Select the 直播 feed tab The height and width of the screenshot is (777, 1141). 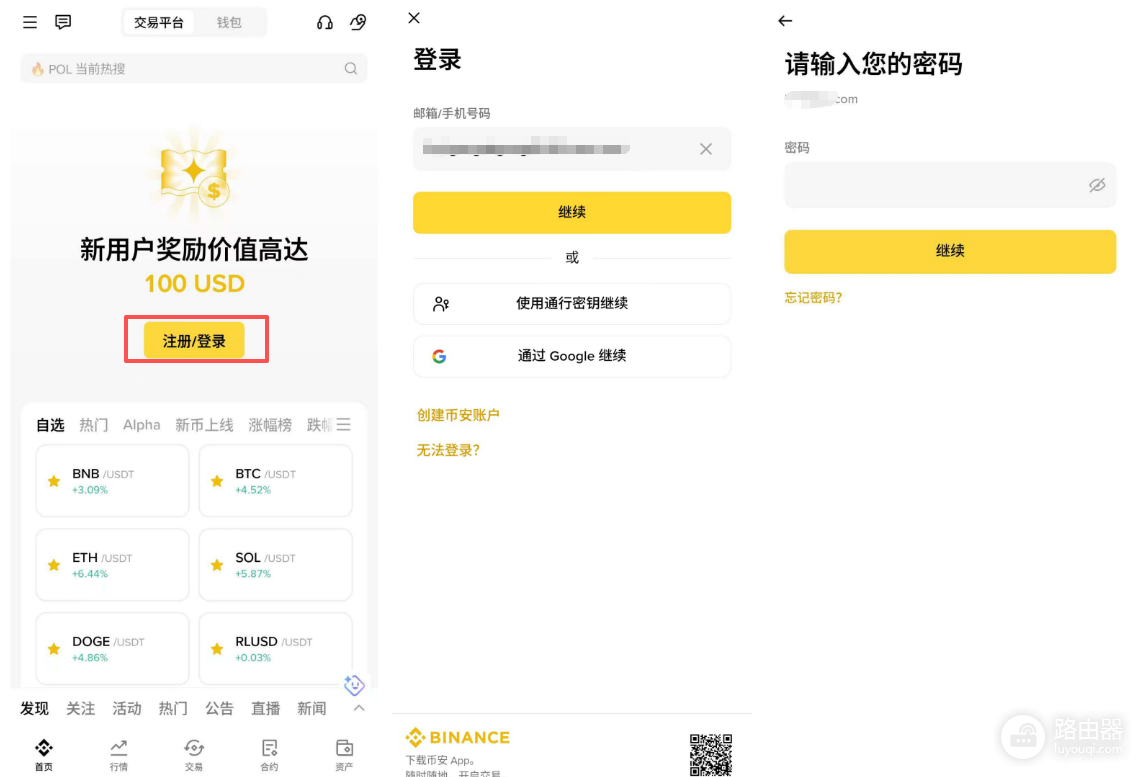[x=266, y=709]
